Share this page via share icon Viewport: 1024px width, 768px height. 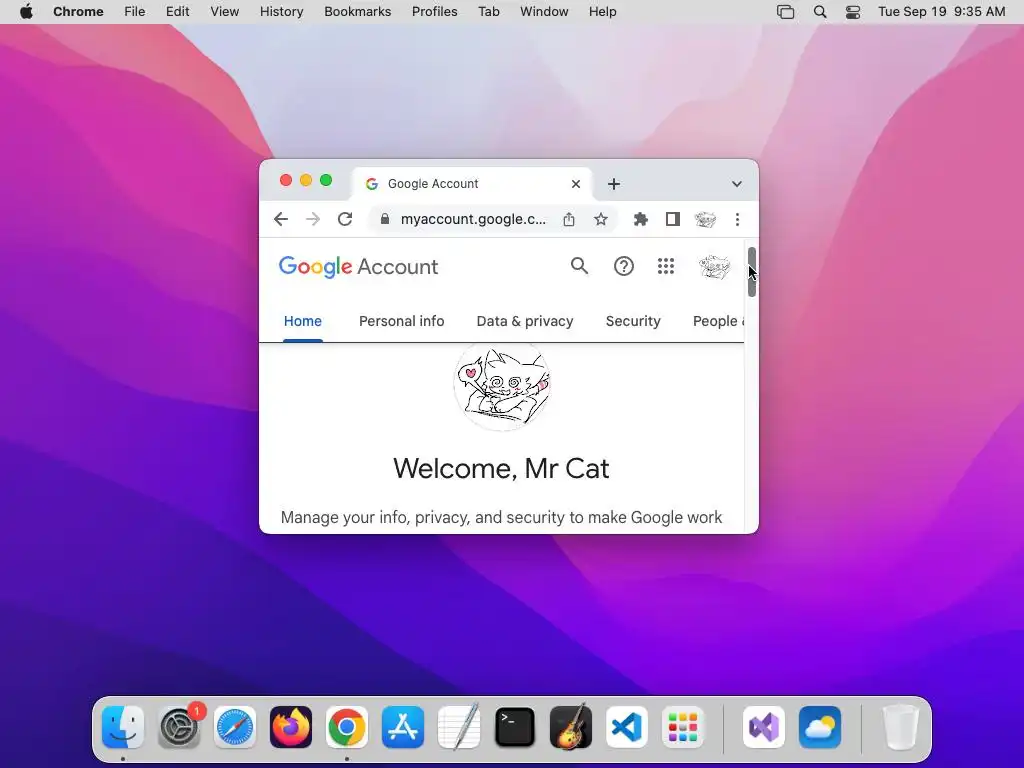[x=569, y=219]
